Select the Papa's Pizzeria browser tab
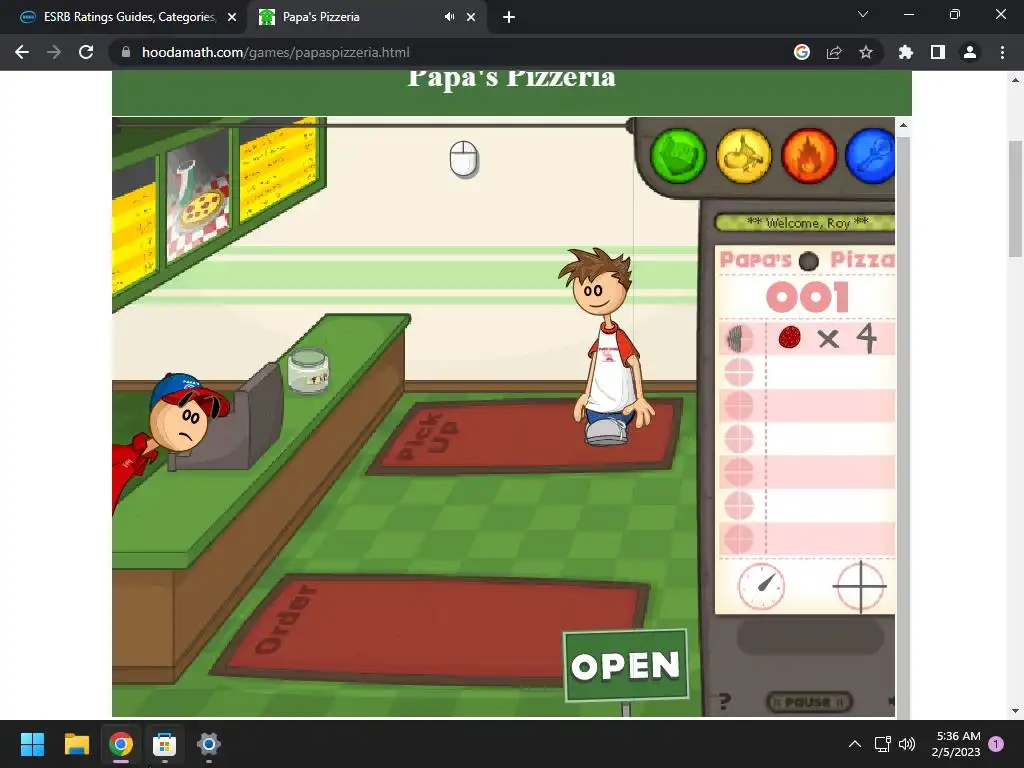This screenshot has height=768, width=1024. [x=358, y=17]
